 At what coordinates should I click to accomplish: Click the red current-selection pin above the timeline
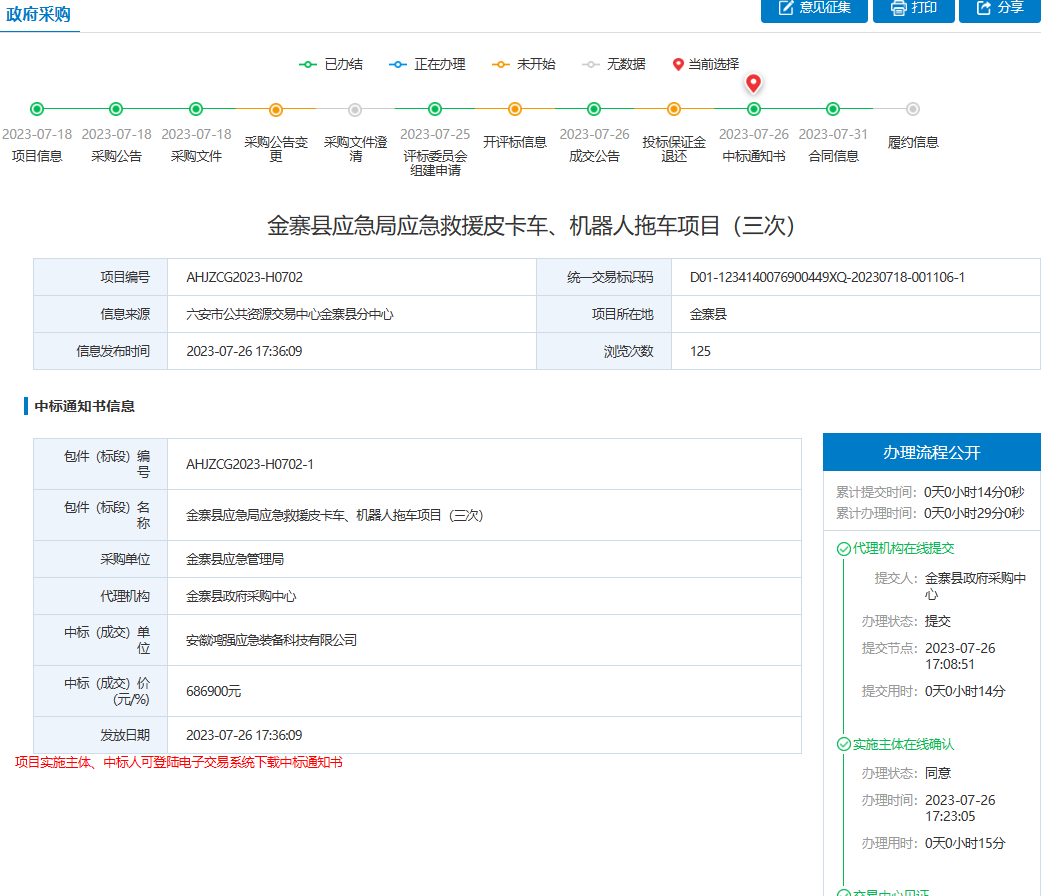coord(753,83)
